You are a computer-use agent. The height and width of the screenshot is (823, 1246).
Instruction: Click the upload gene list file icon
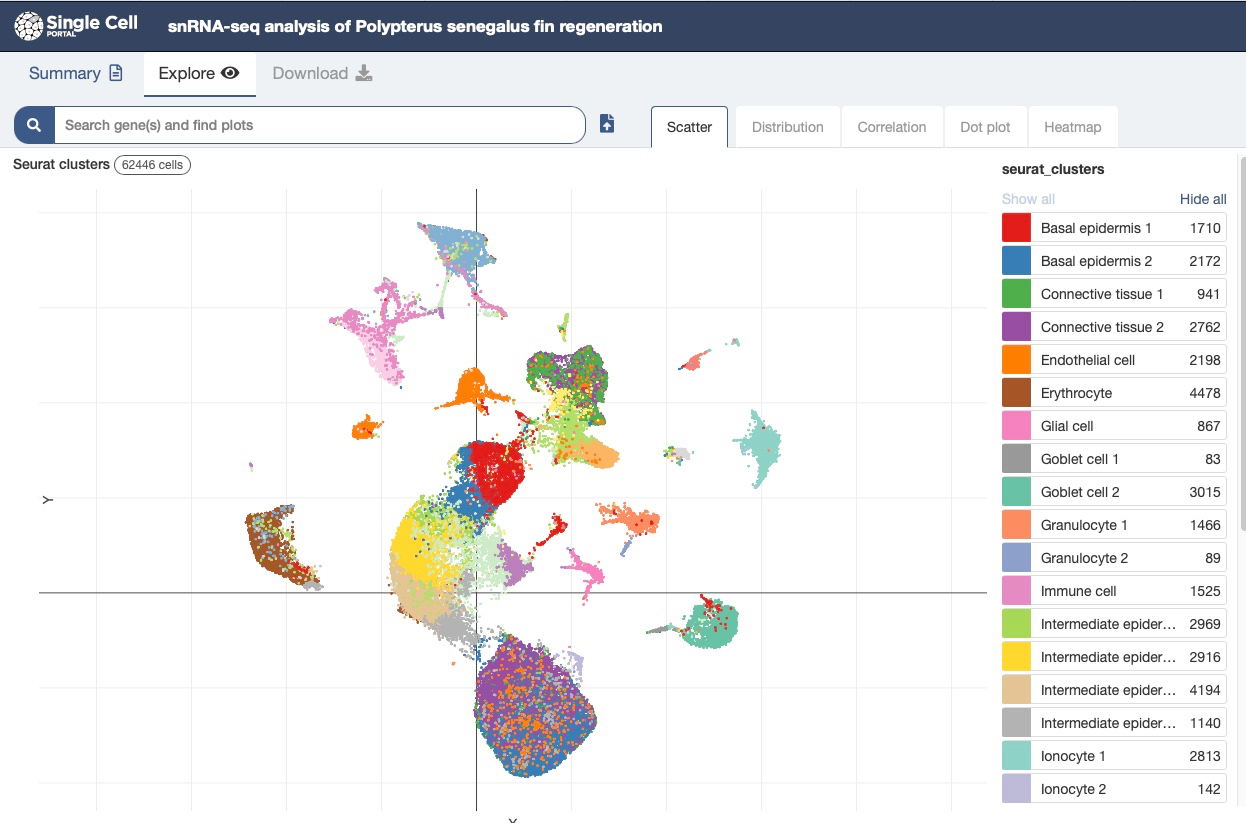click(607, 124)
